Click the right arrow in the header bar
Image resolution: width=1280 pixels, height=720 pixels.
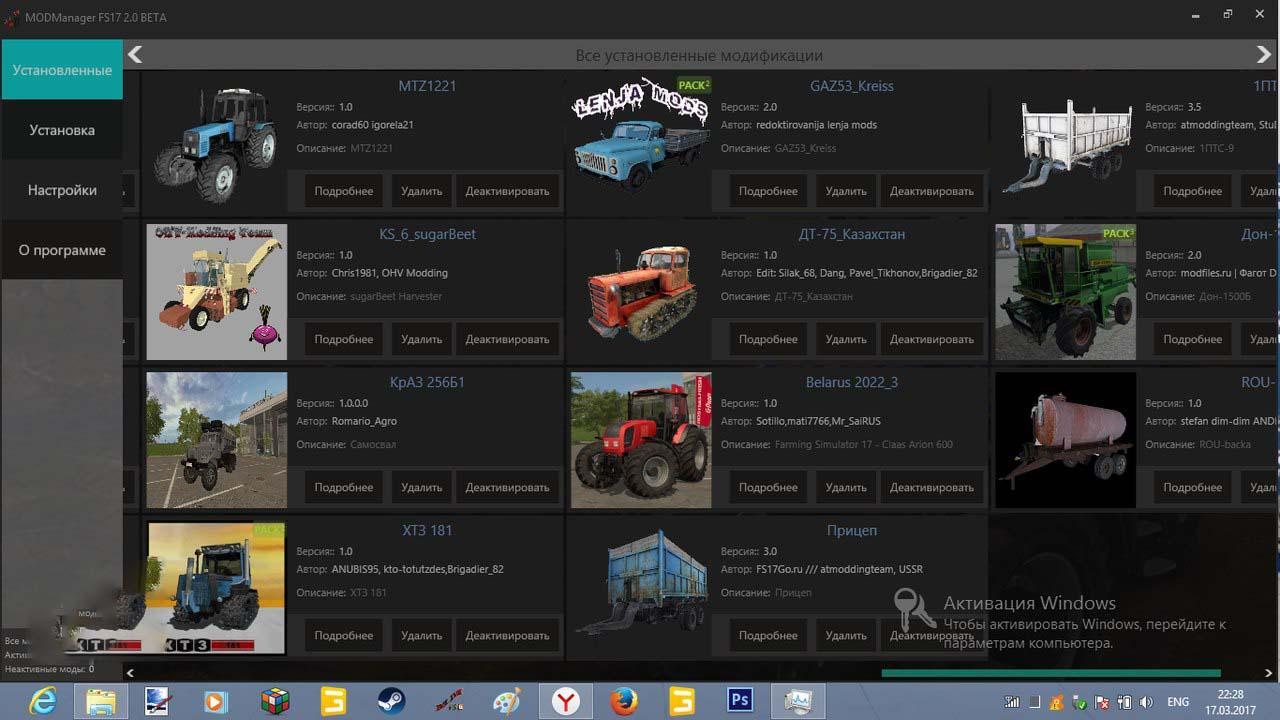point(1264,55)
